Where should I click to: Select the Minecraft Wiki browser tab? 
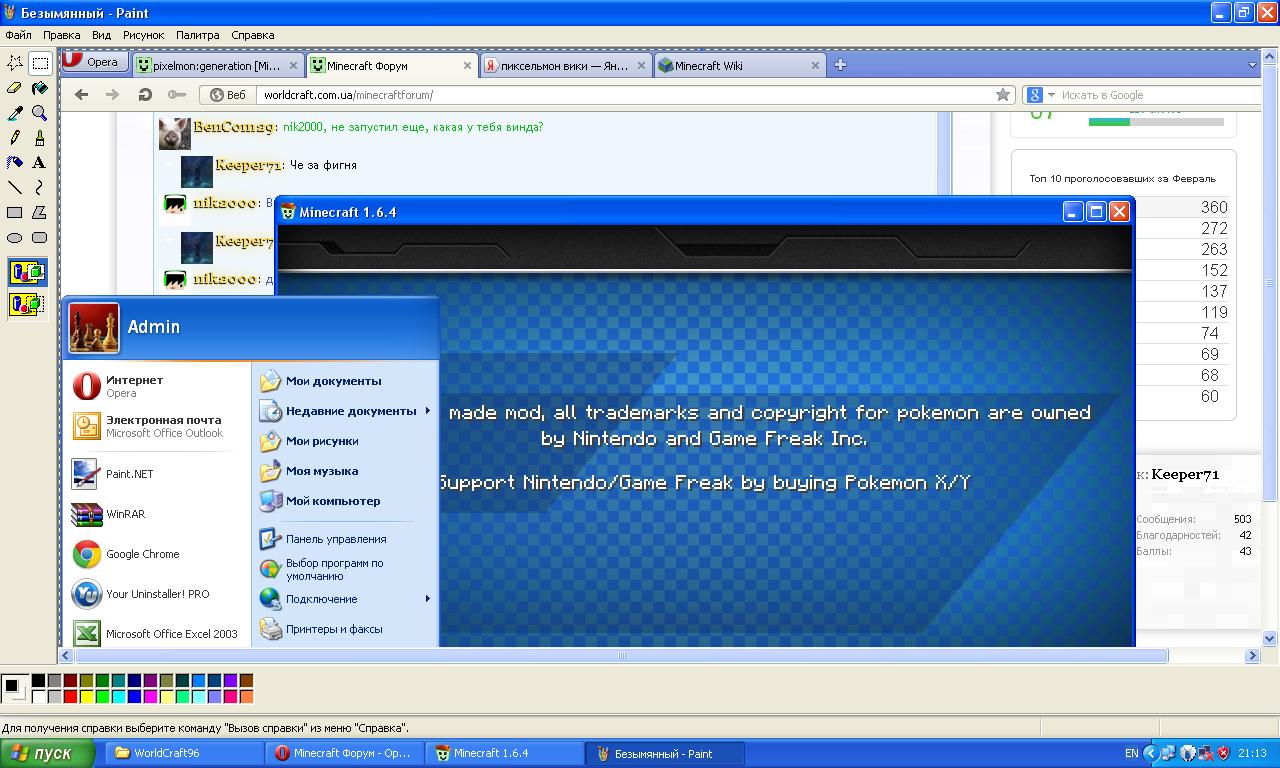pos(739,65)
